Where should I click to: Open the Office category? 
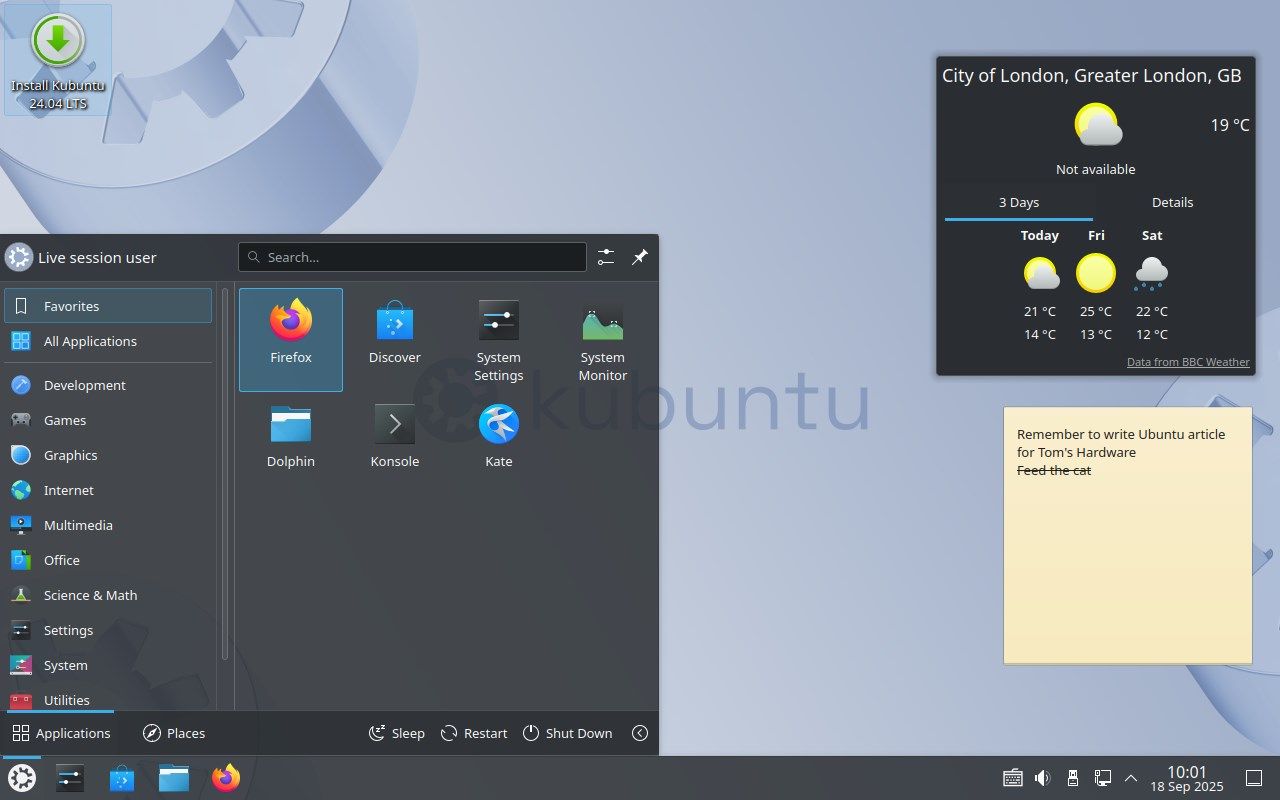[x=108, y=560]
